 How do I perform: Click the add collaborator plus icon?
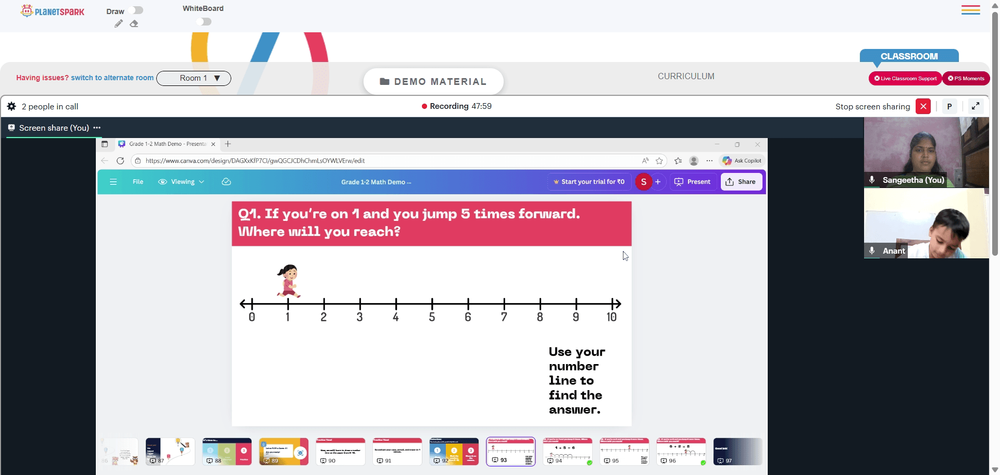point(658,182)
